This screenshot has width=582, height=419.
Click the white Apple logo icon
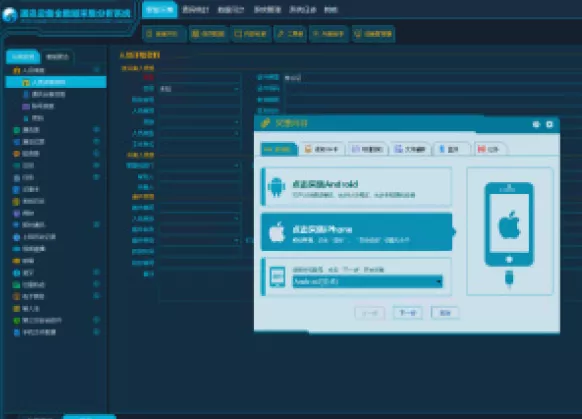tap(277, 232)
